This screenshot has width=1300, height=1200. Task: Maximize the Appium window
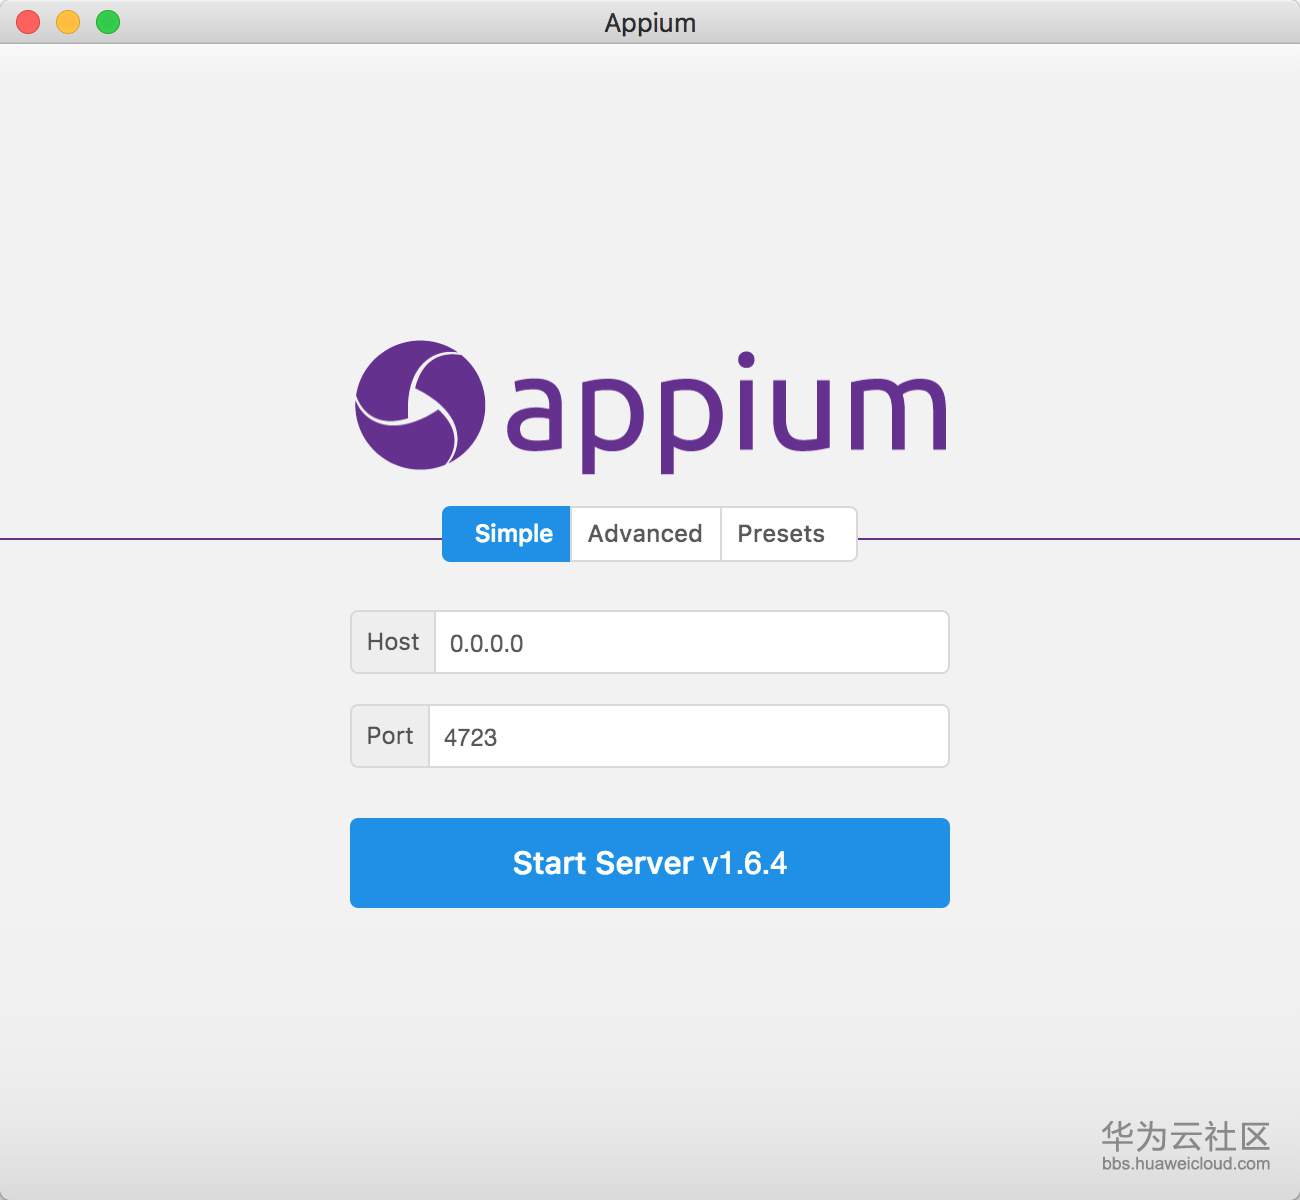pos(108,22)
